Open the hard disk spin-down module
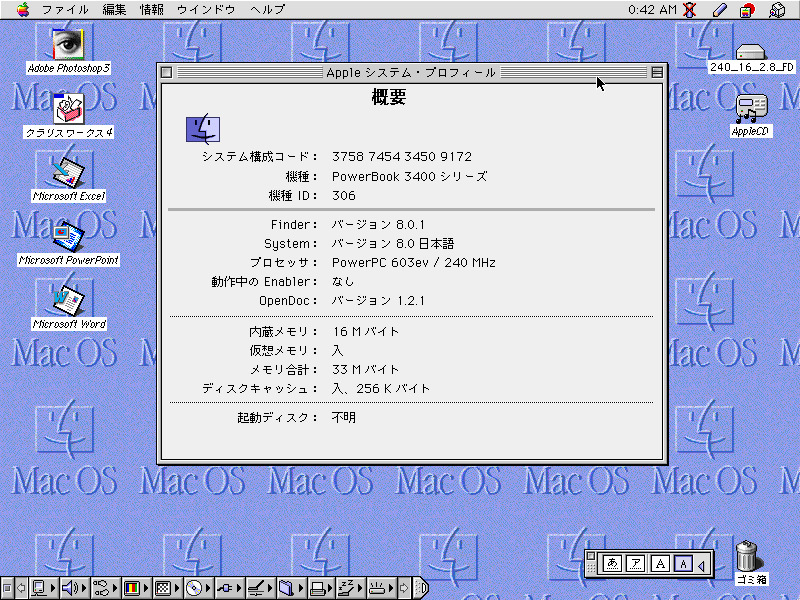 pyautogui.click(x=260, y=588)
